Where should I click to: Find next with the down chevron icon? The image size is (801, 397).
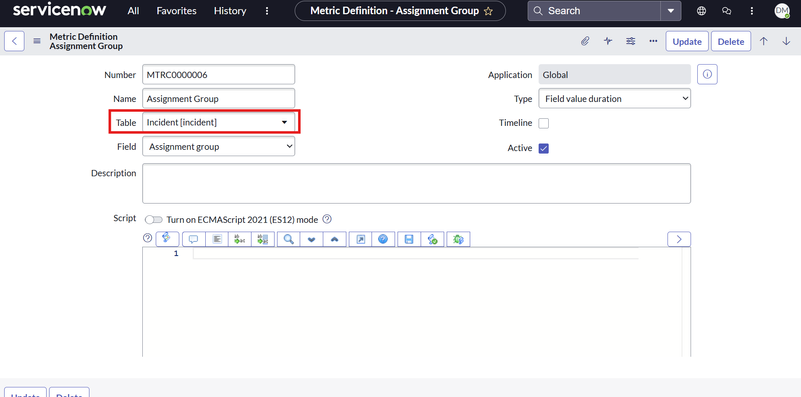point(312,239)
